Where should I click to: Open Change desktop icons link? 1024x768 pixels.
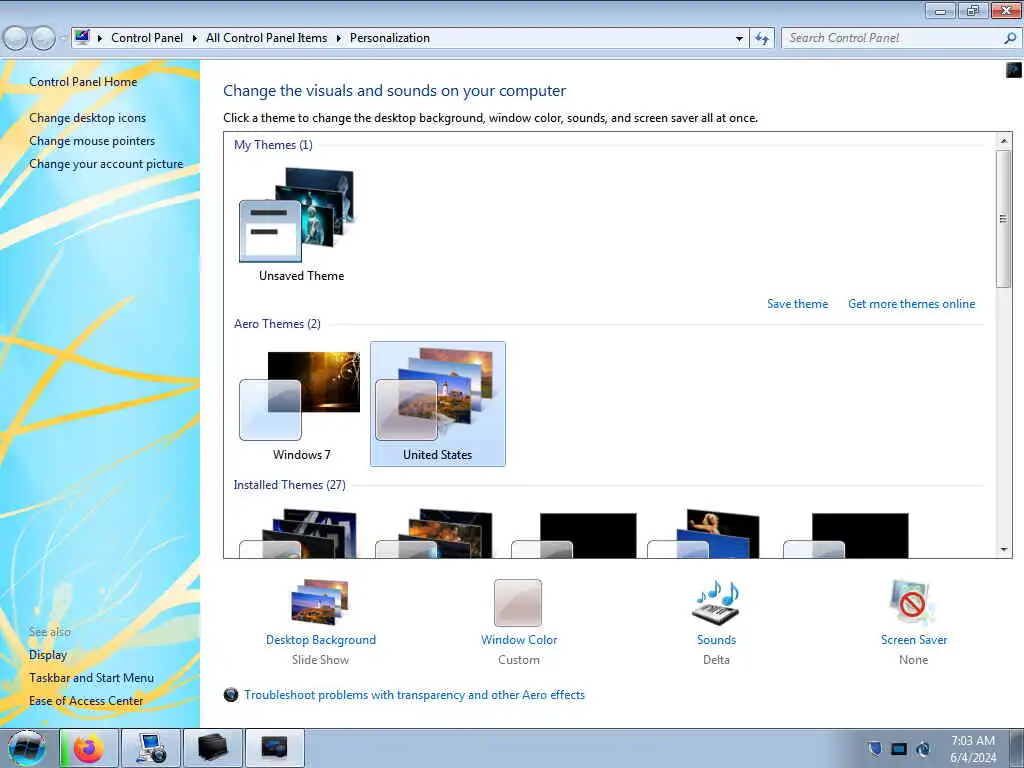click(88, 118)
